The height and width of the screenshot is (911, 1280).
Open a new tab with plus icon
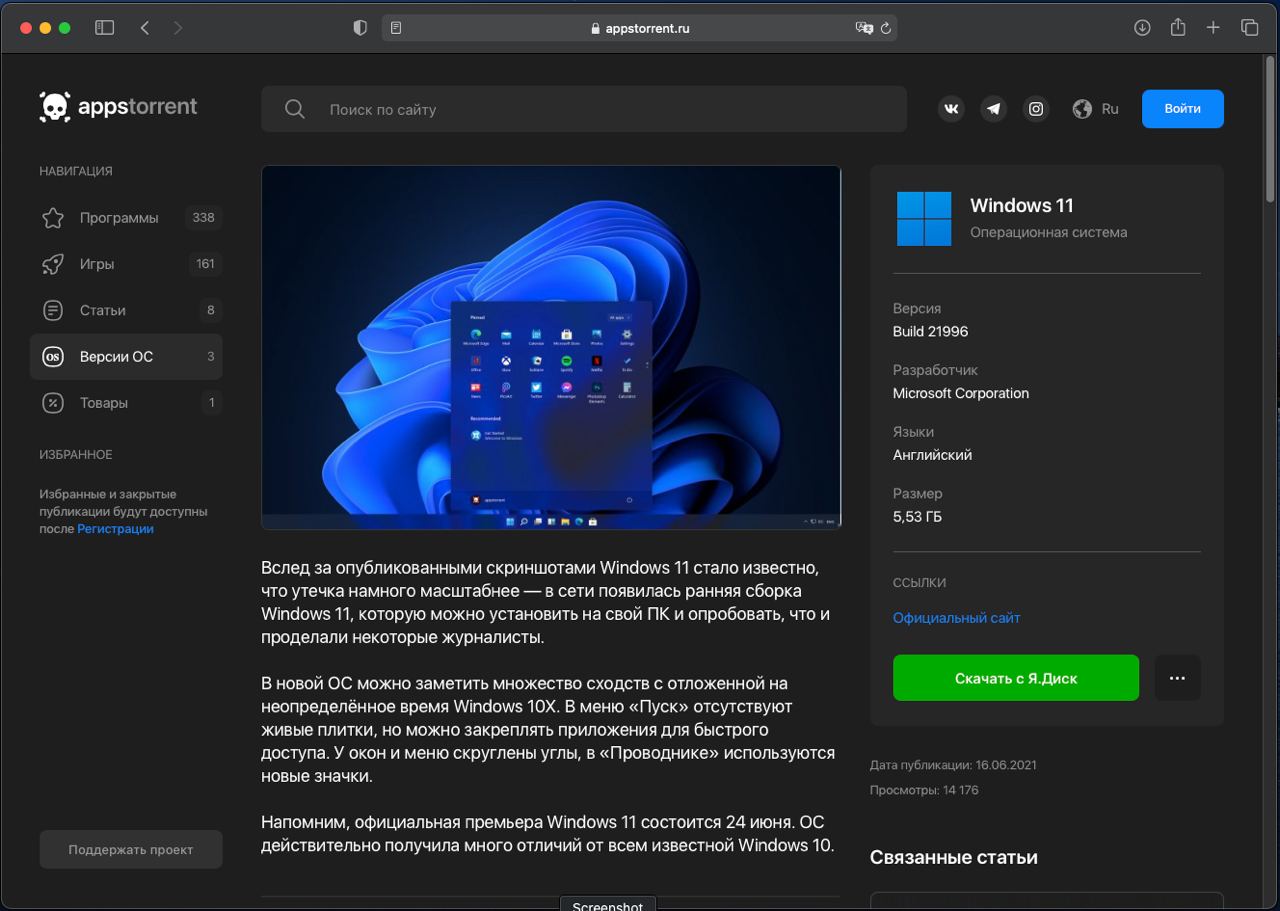tap(1213, 28)
